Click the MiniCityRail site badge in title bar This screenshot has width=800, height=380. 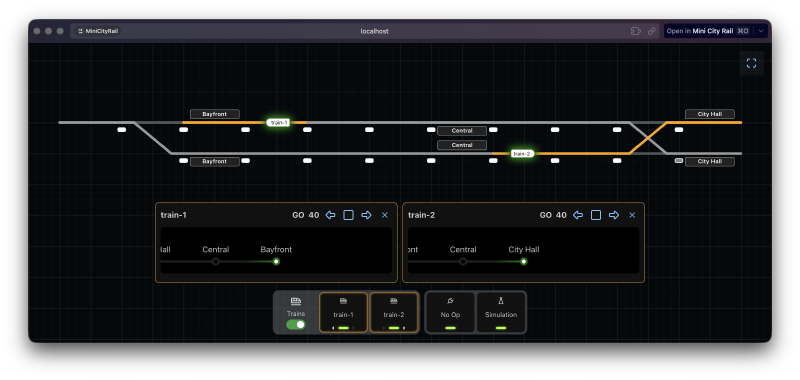(x=98, y=31)
